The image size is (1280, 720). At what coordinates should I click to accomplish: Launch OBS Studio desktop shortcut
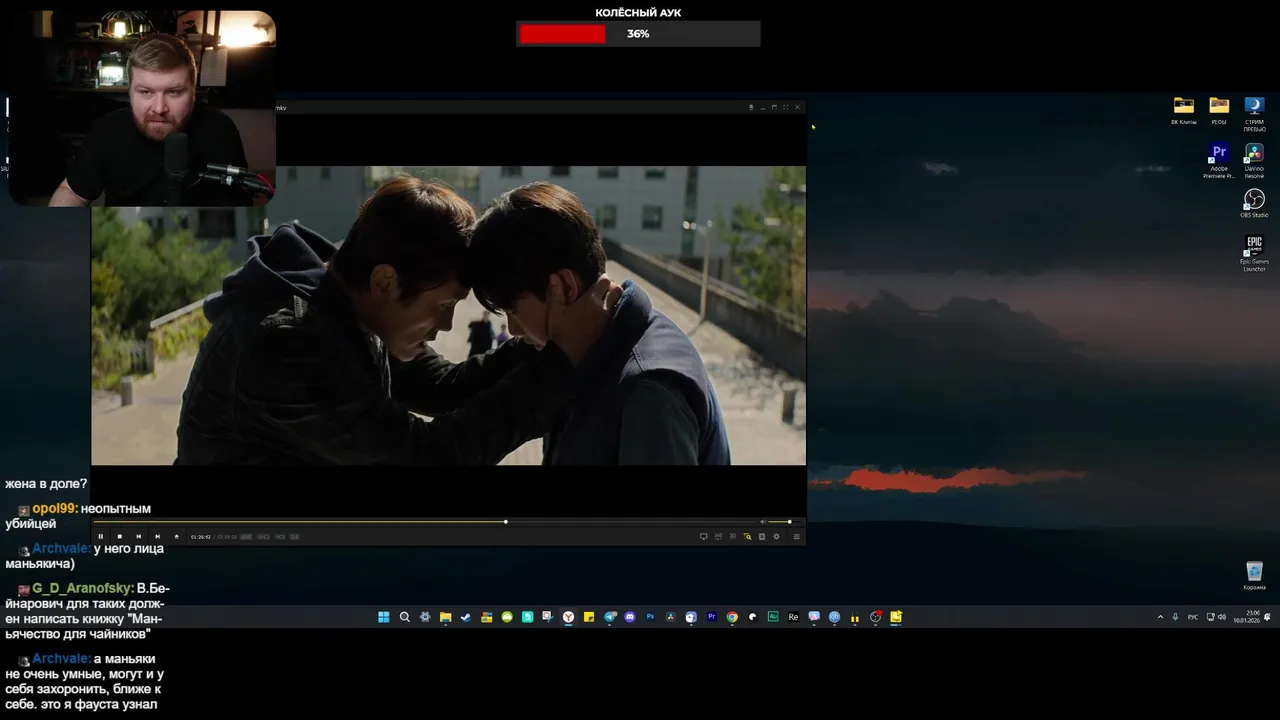(x=1254, y=204)
